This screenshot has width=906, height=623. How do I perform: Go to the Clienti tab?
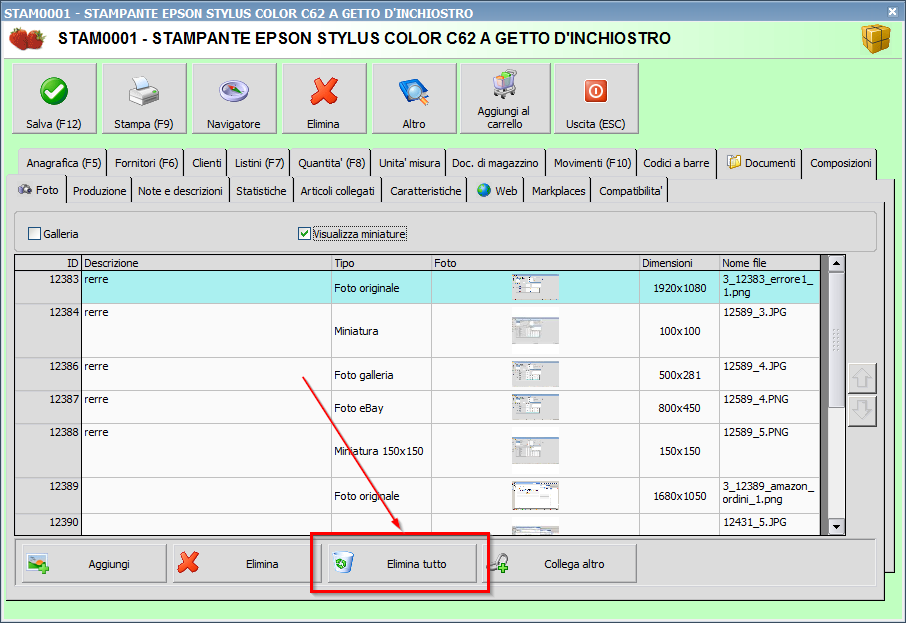pyautogui.click(x=206, y=163)
